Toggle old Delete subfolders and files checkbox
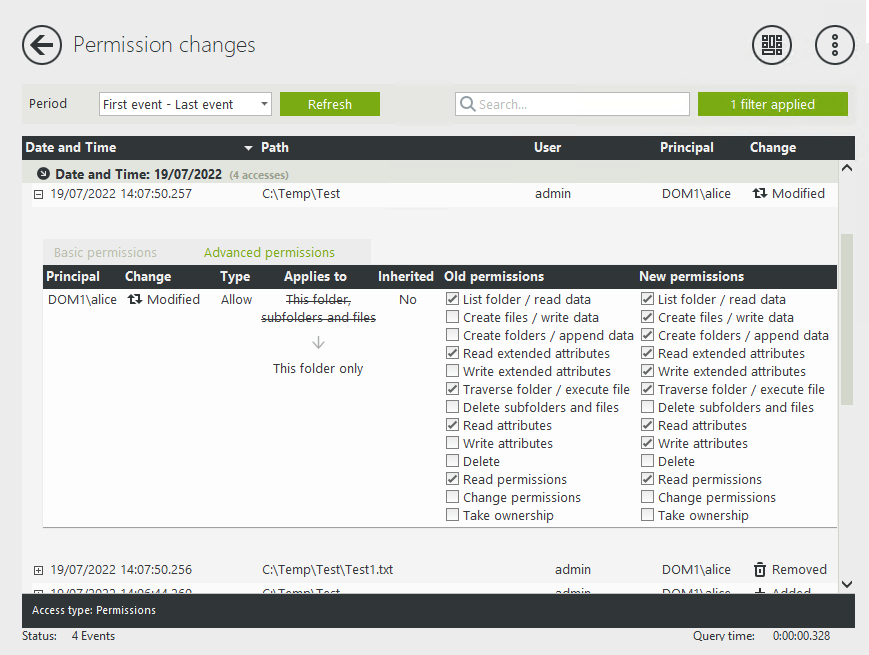Image resolution: width=869 pixels, height=655 pixels. (453, 407)
